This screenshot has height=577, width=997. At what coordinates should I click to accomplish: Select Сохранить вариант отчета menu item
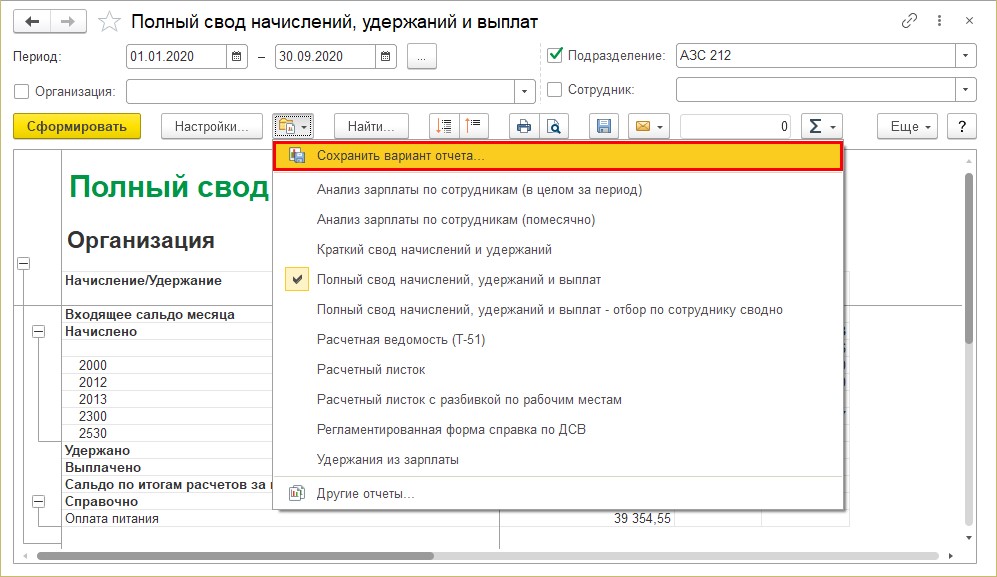[558, 156]
